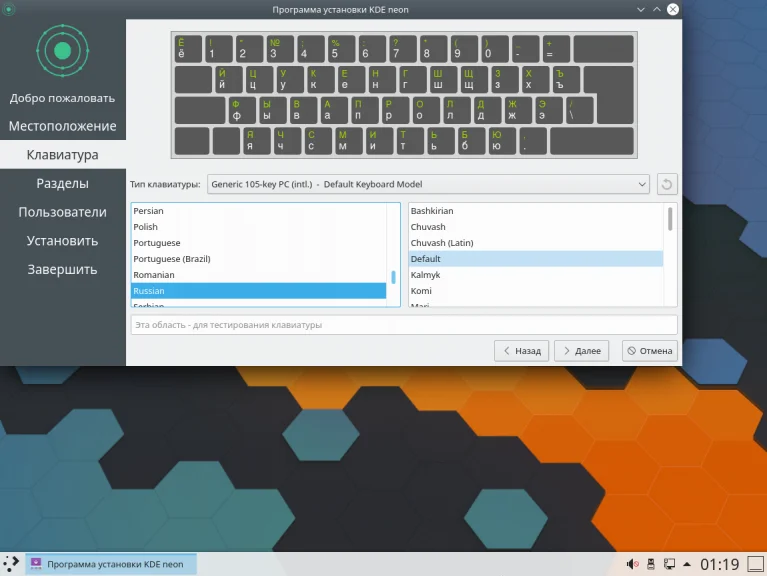
Task: Close the installer window
Action: tap(673, 9)
